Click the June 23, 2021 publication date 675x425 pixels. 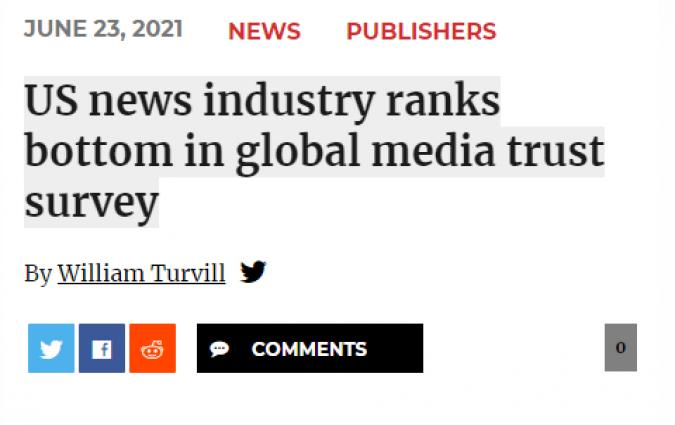coord(103,29)
